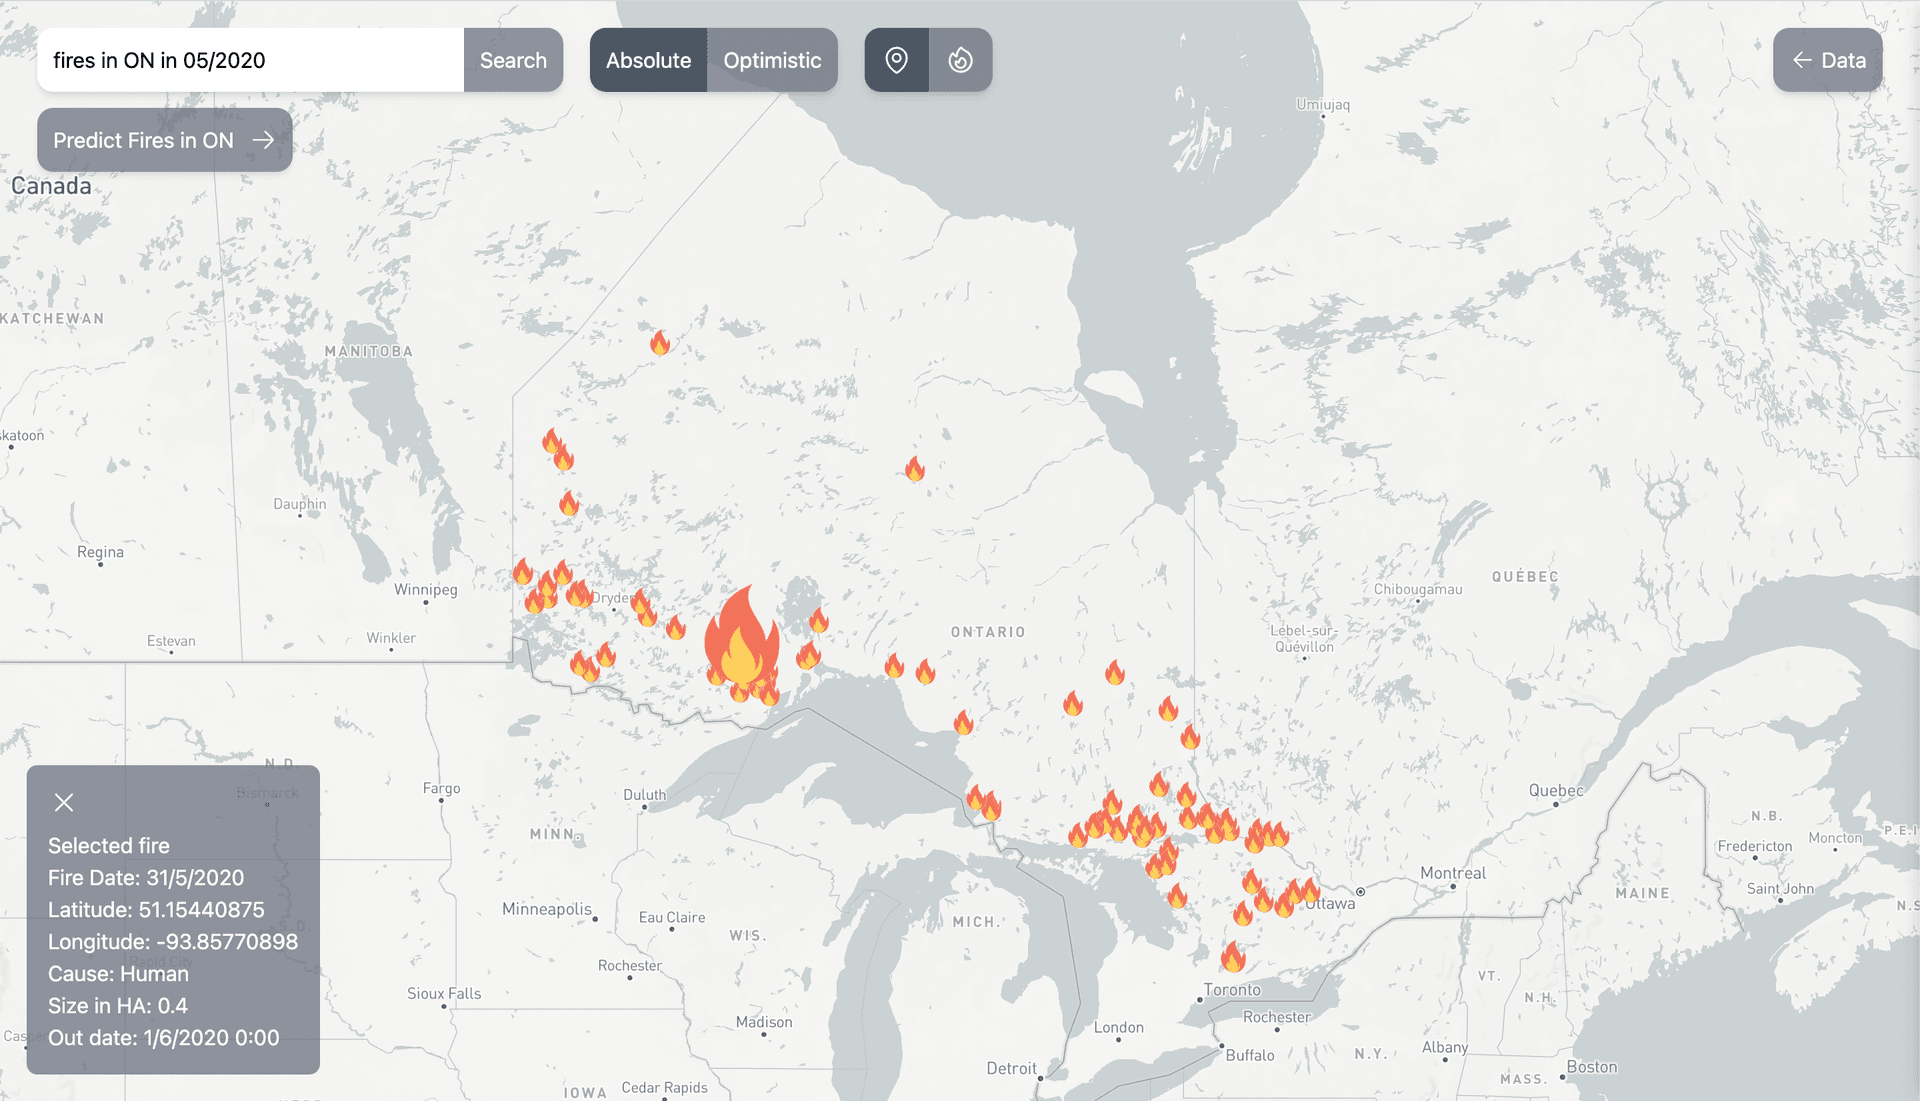
Task: Click the fire marker beside Ottawa label
Action: click(1310, 890)
